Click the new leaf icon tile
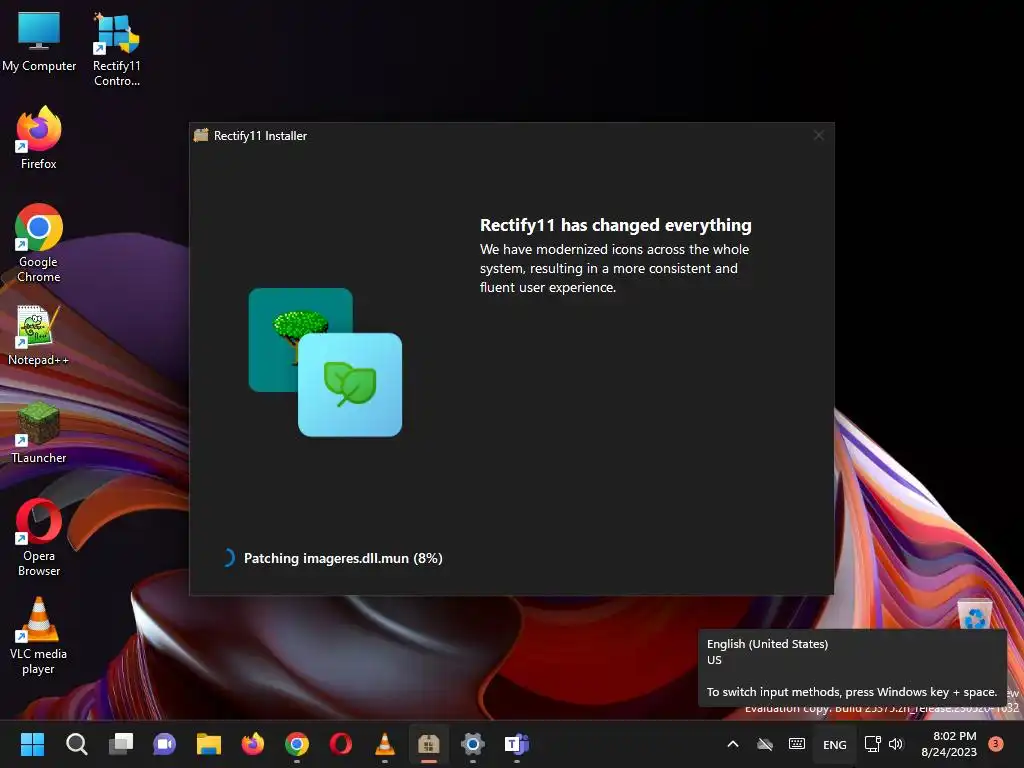 pos(350,385)
